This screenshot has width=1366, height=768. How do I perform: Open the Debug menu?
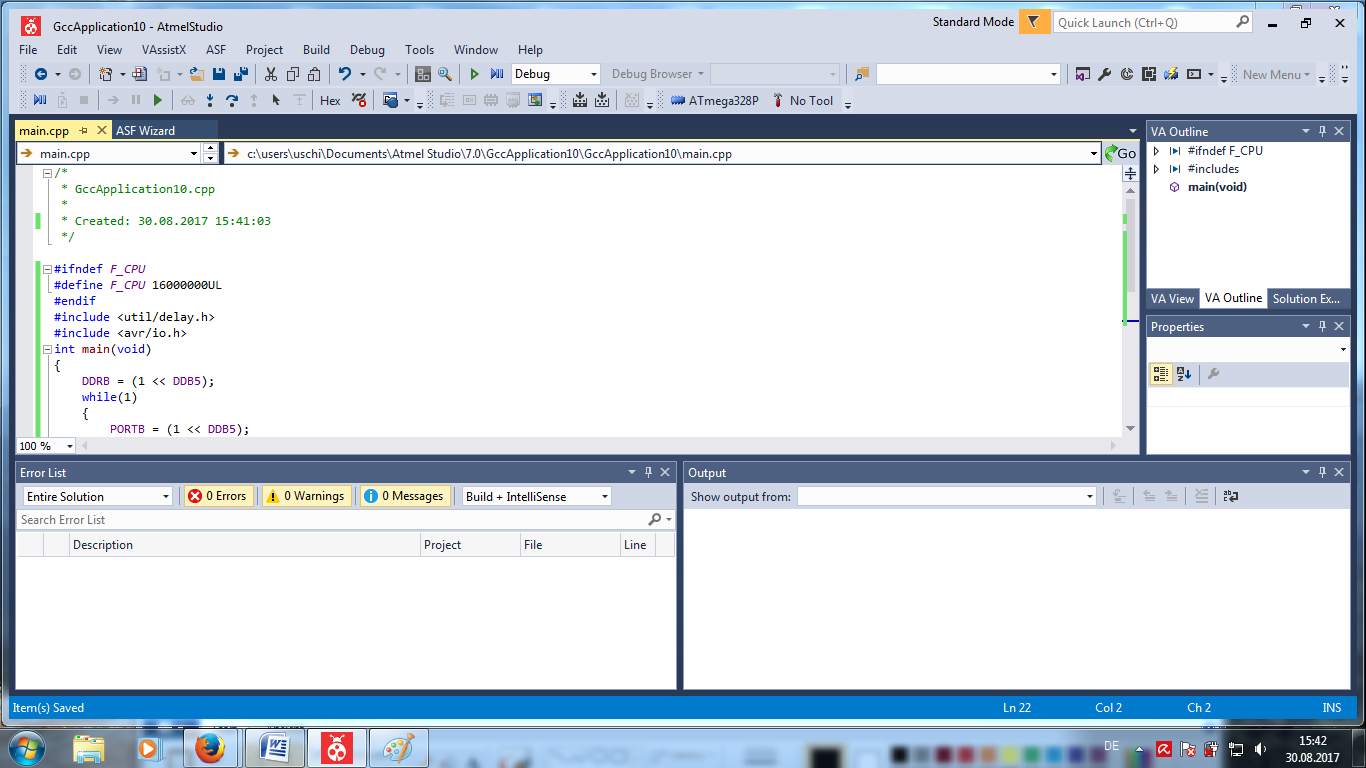pos(367,49)
